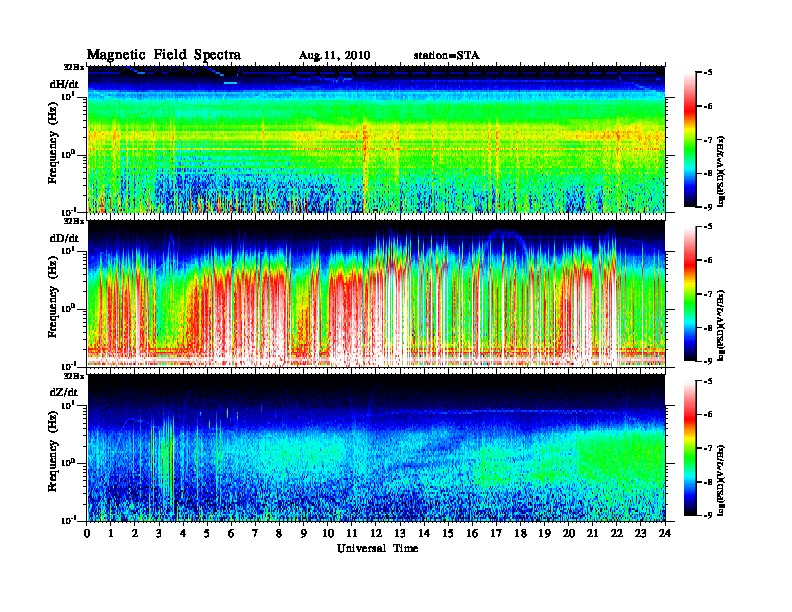Click the date label "Aug 11, 2010"
The image size is (792, 612).
334,56
